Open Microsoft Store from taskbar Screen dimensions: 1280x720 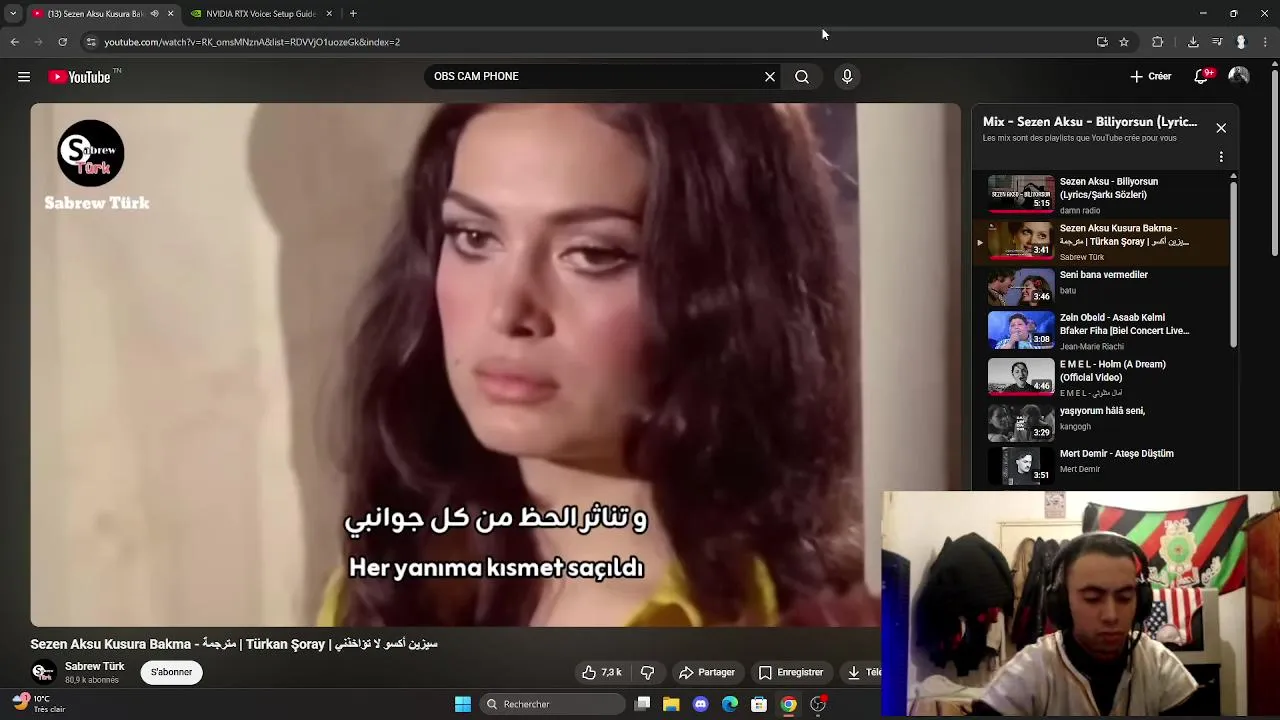coord(759,705)
